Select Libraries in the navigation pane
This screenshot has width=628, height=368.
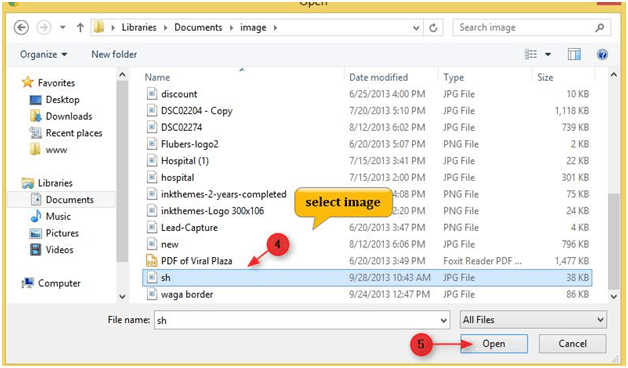[55, 183]
